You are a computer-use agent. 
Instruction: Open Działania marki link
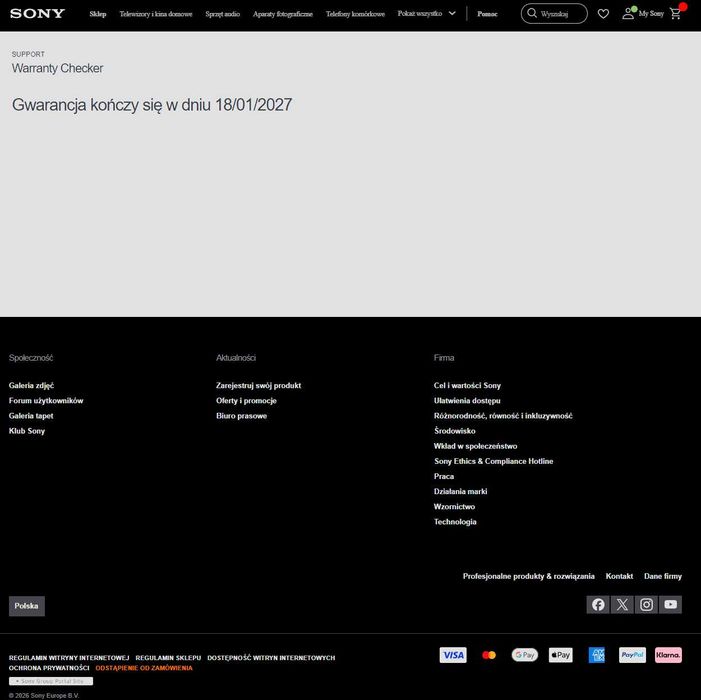pyautogui.click(x=460, y=491)
